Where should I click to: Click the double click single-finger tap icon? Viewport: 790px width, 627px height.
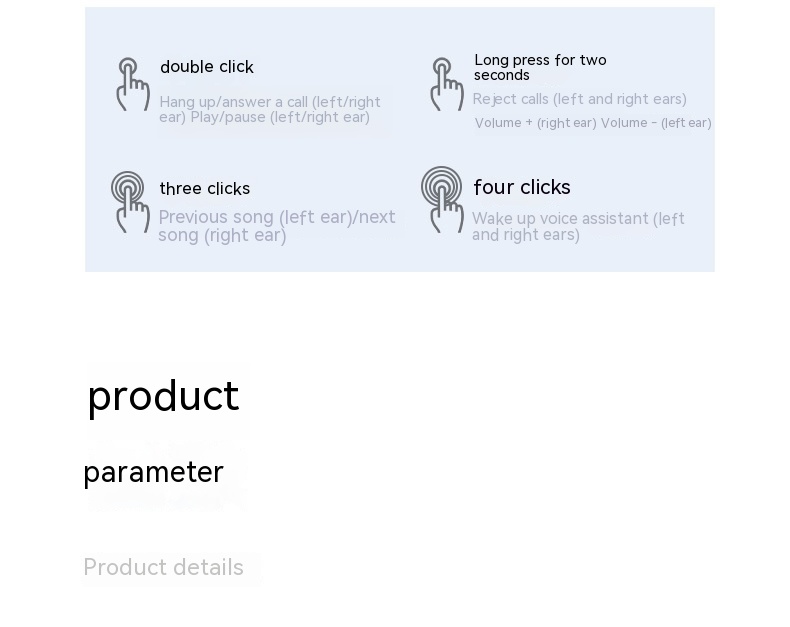pyautogui.click(x=132, y=84)
